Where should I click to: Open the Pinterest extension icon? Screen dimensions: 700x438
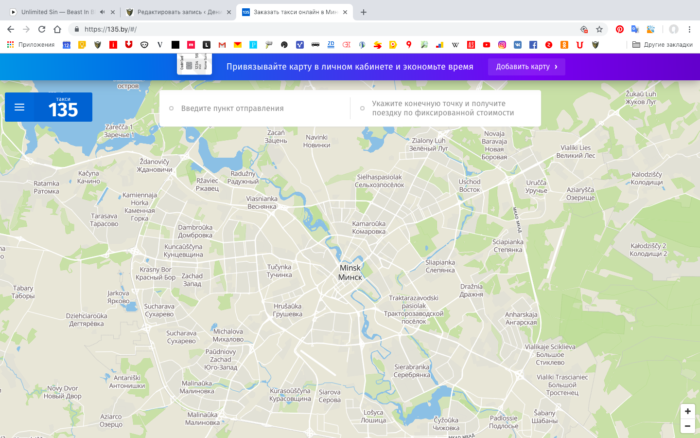tap(620, 29)
